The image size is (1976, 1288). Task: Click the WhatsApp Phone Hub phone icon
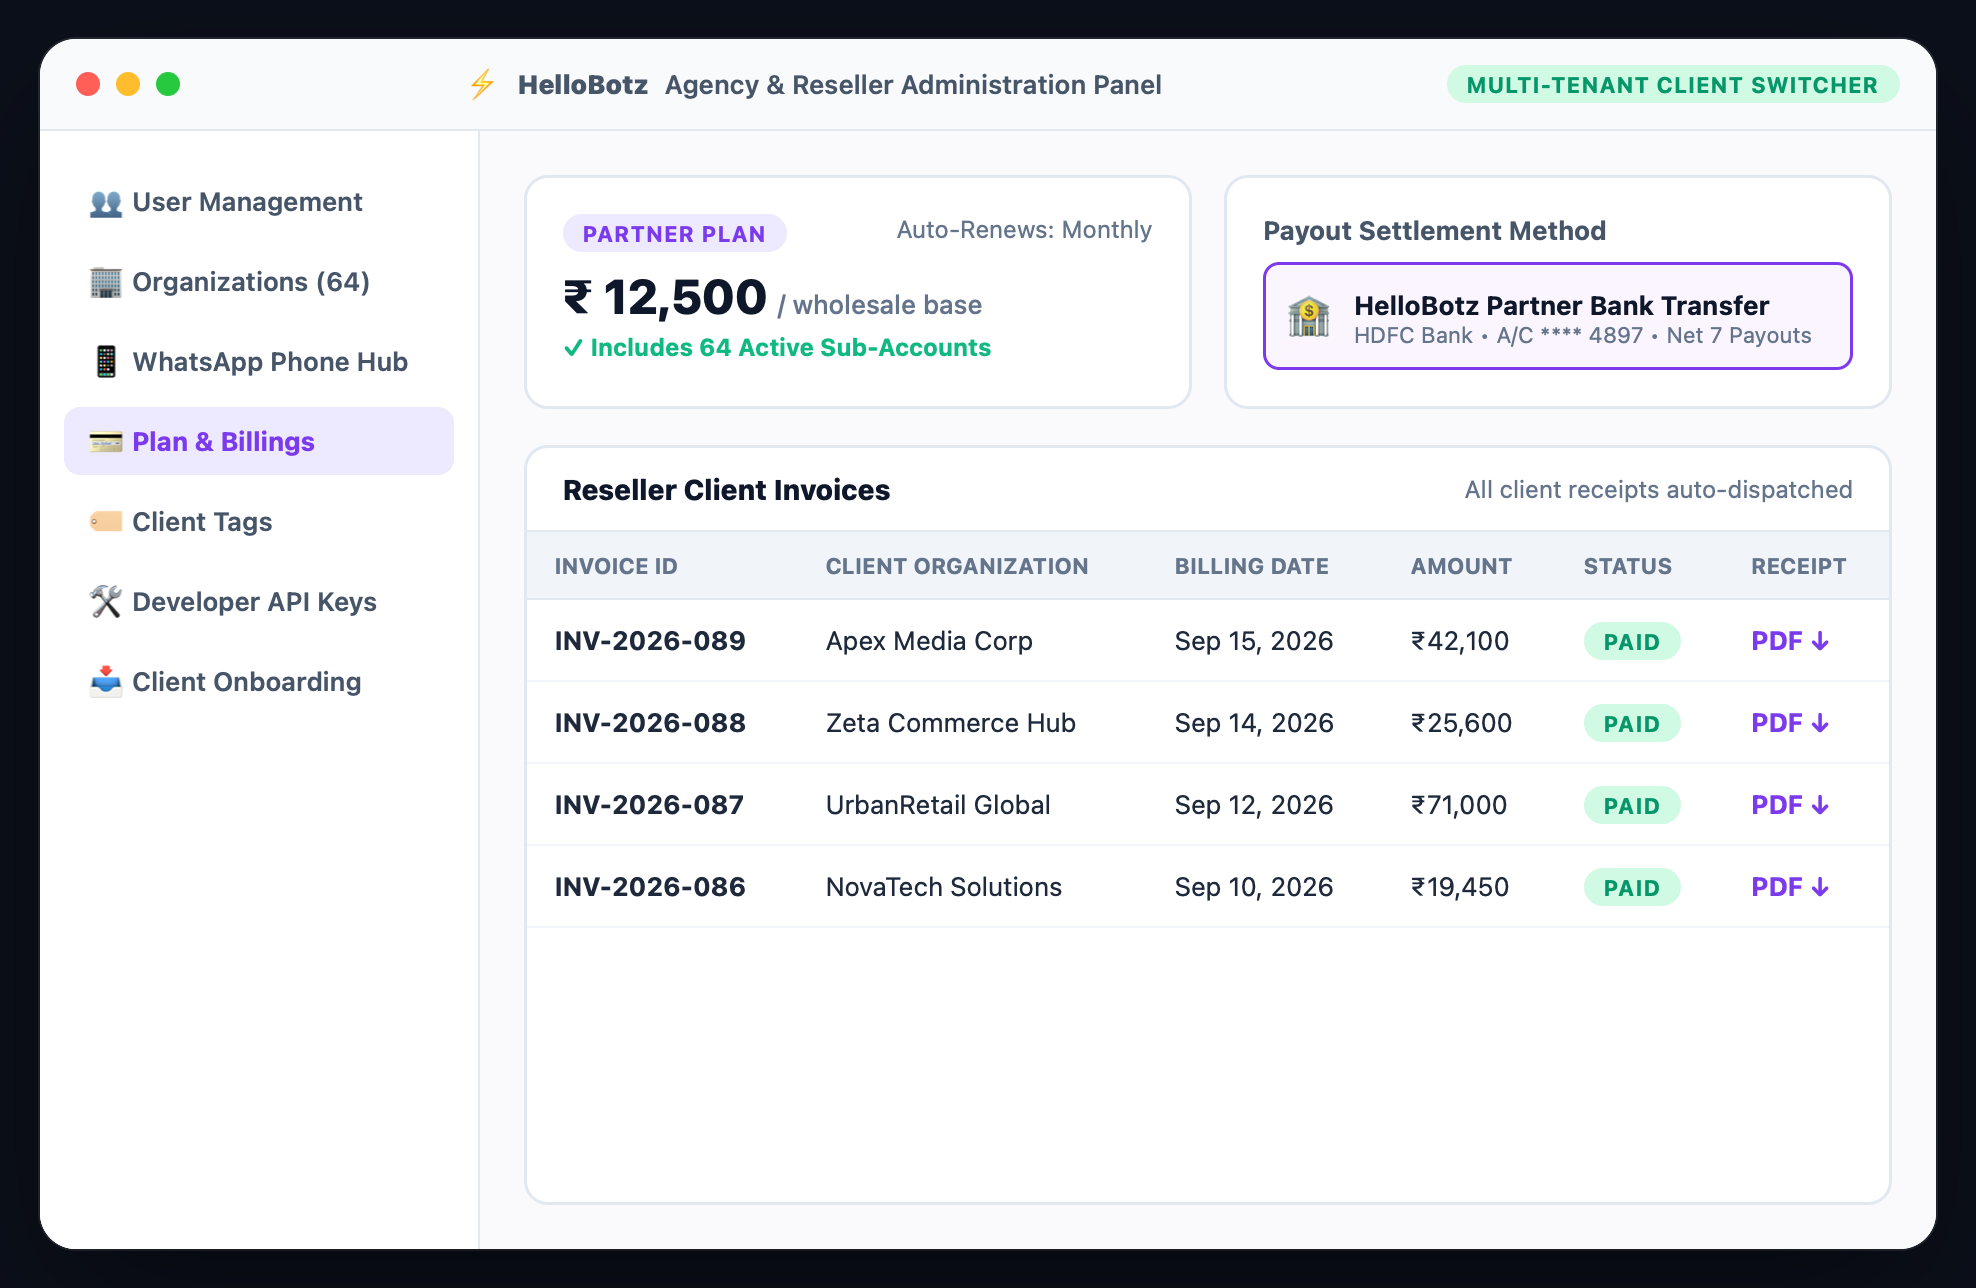pyautogui.click(x=105, y=362)
